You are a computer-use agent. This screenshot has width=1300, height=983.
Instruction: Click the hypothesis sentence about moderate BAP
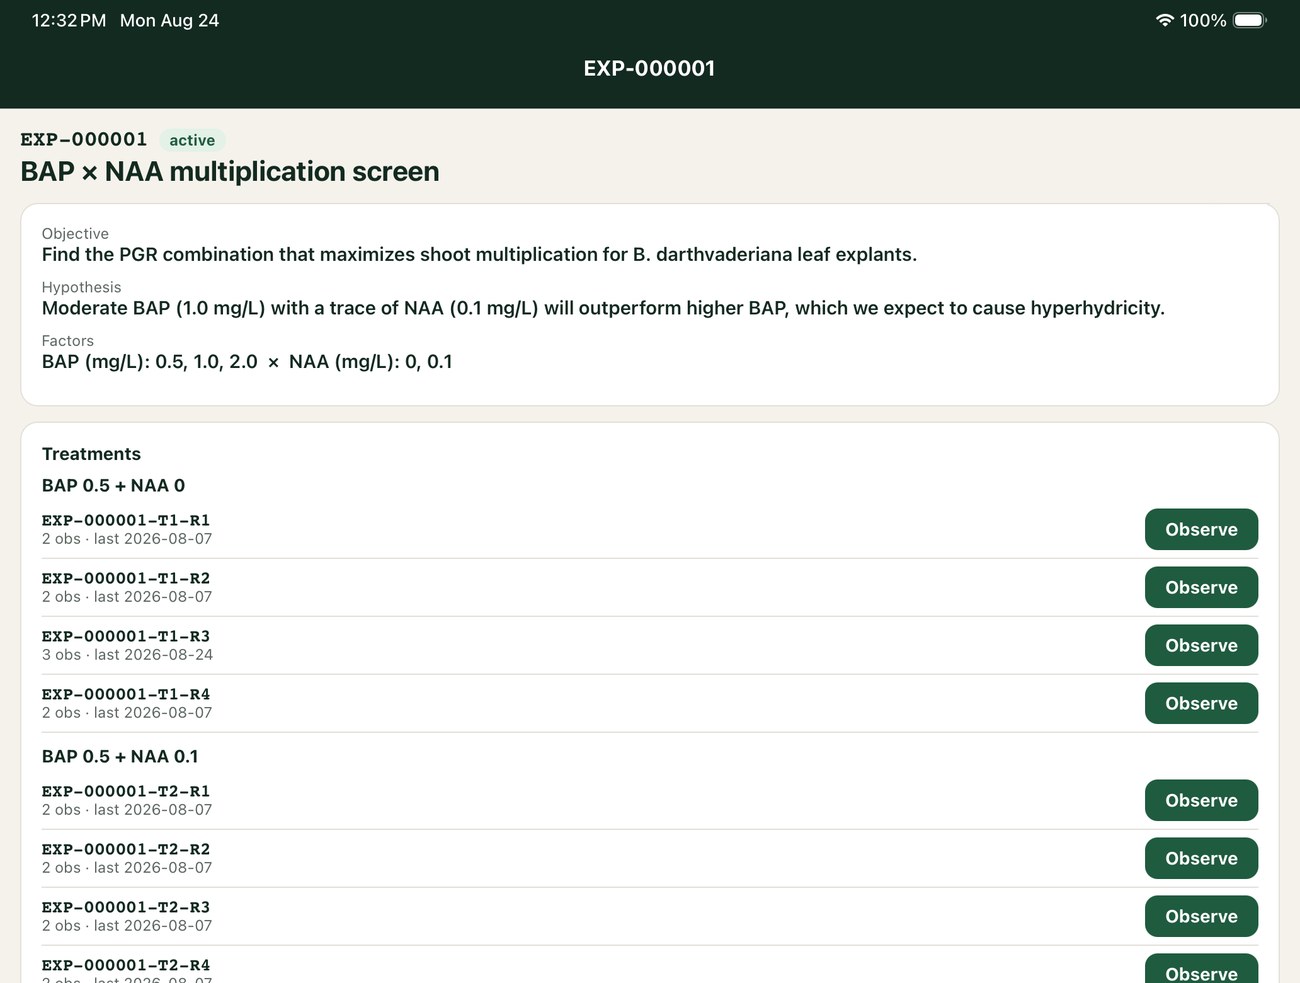603,308
